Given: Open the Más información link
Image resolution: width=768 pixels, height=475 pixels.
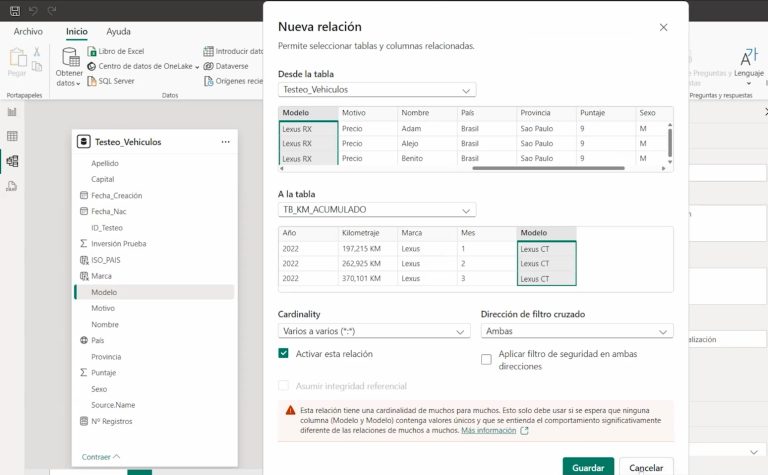Looking at the screenshot, I should click(488, 430).
